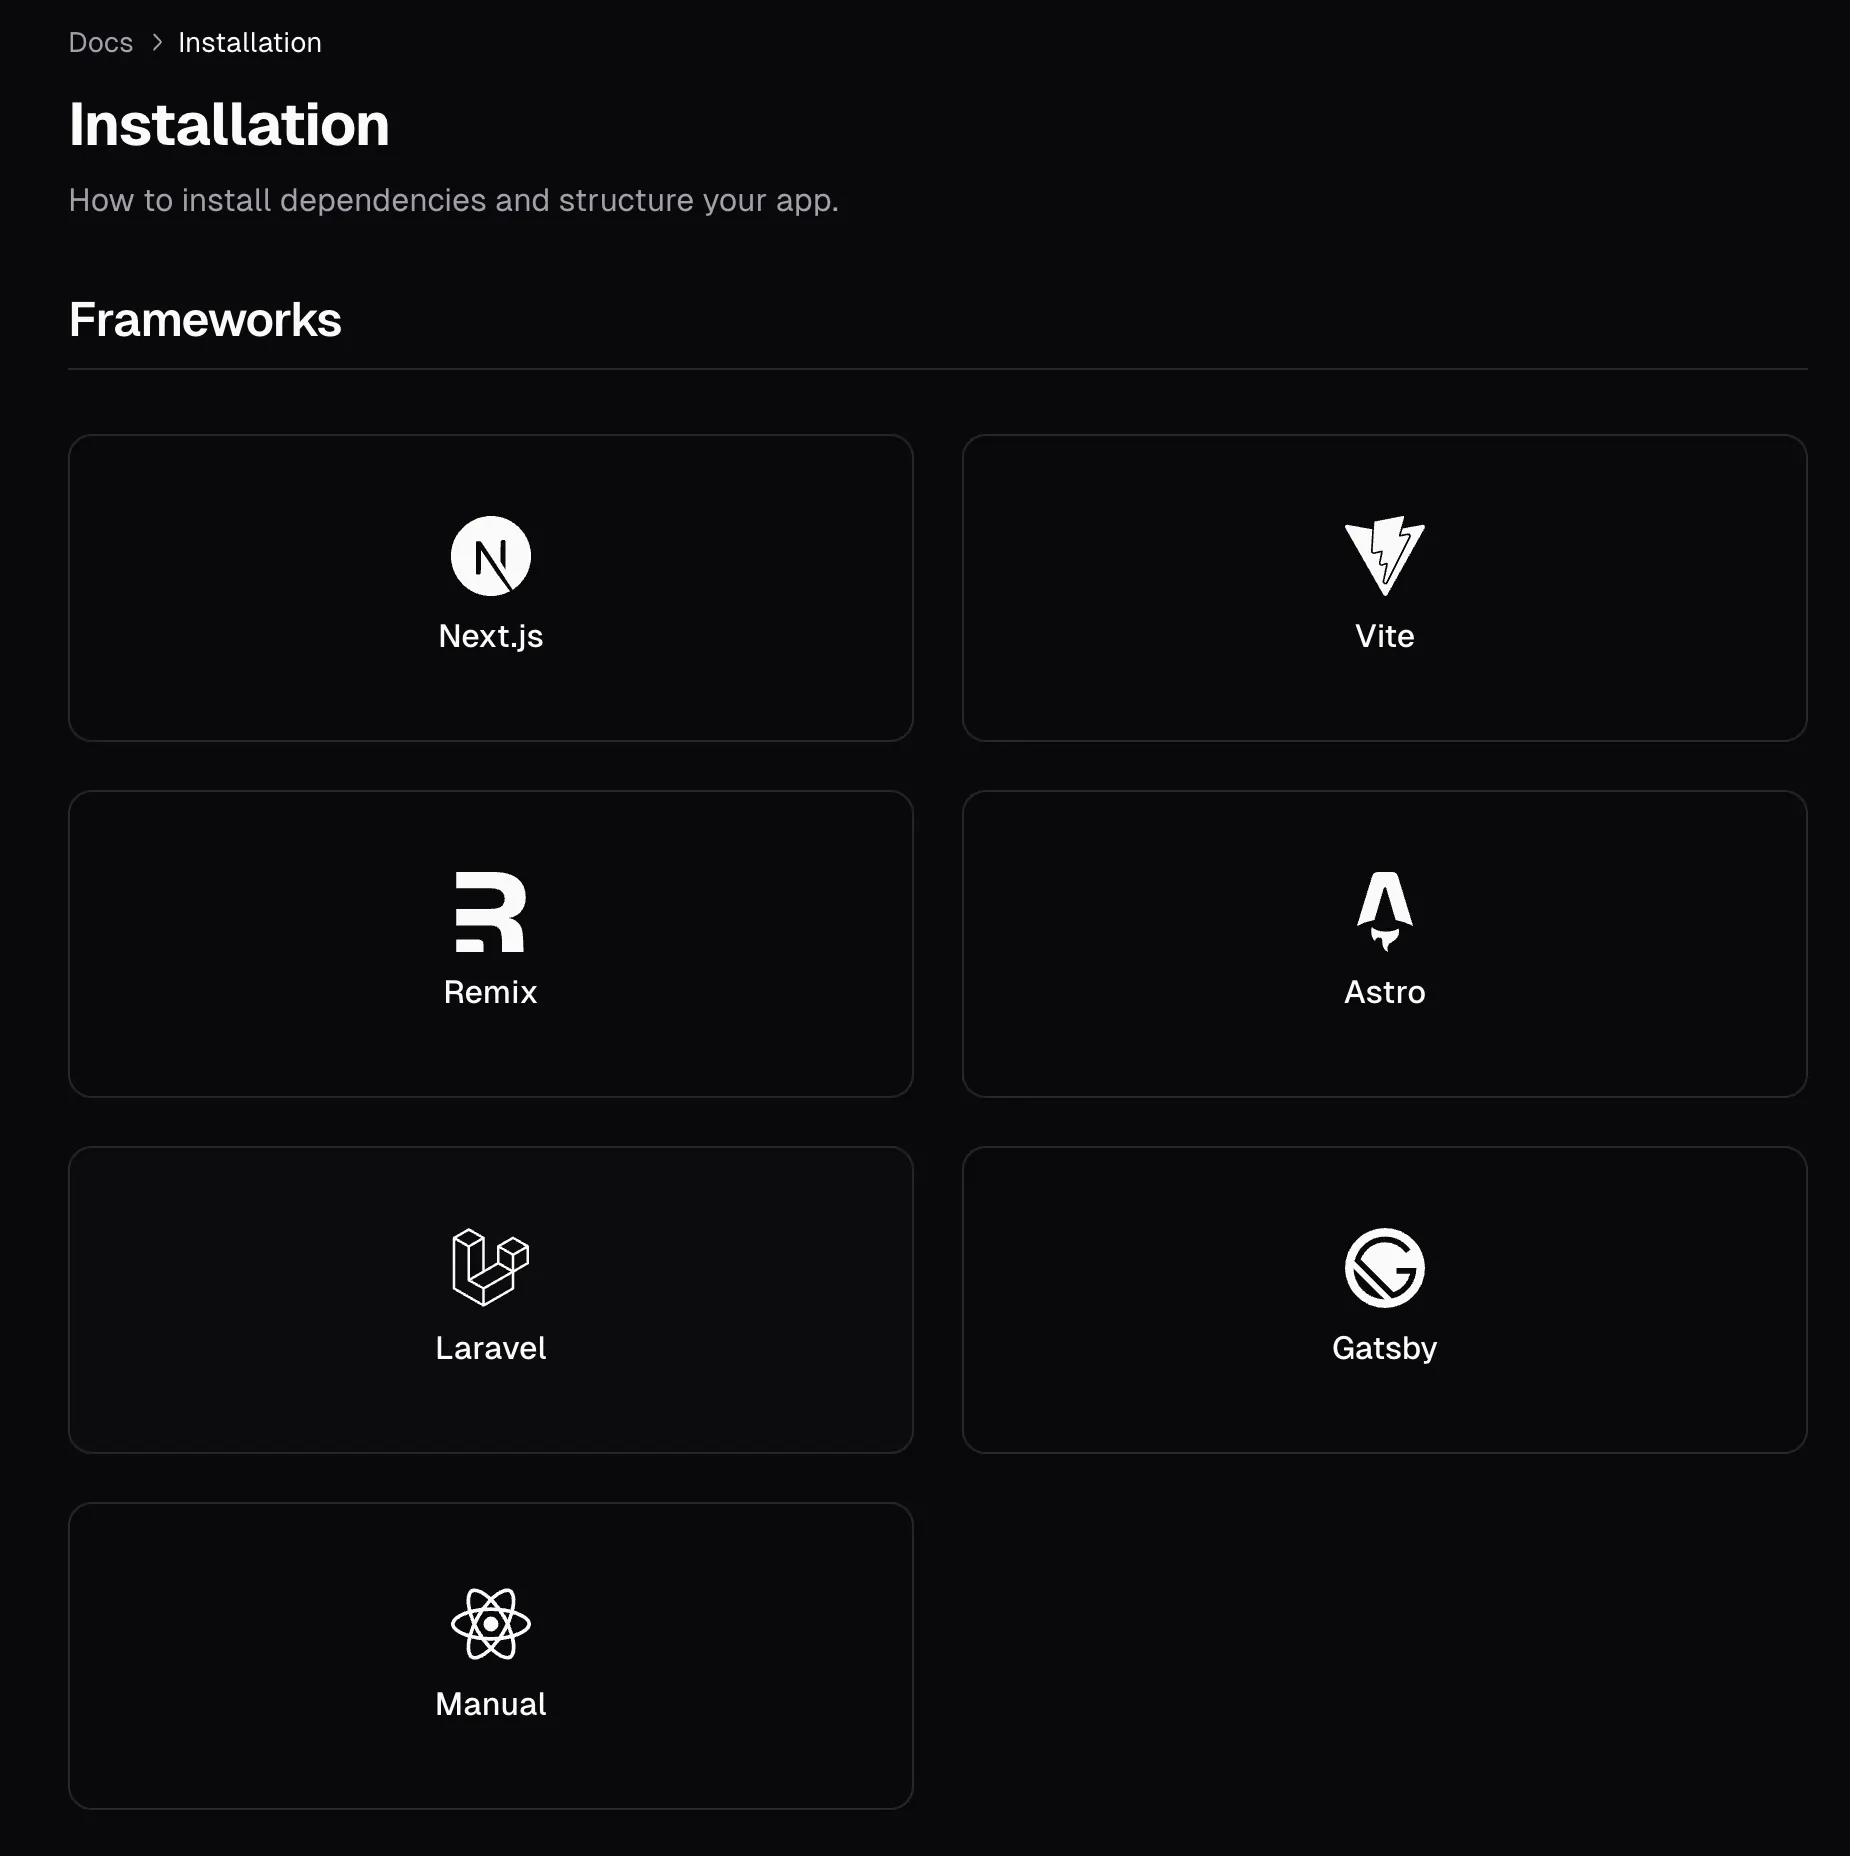Open the Laravel text label link

pyautogui.click(x=490, y=1348)
